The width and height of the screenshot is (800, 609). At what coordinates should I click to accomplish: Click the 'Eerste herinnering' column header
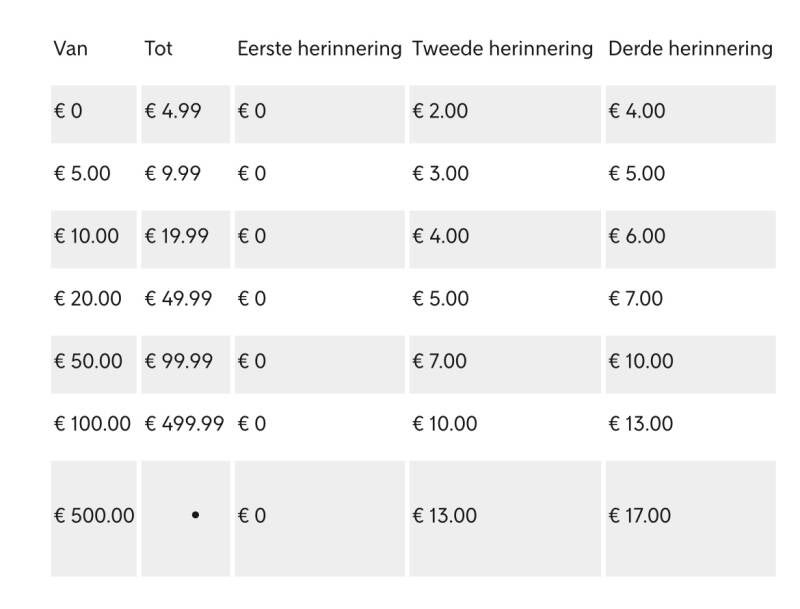click(x=319, y=48)
